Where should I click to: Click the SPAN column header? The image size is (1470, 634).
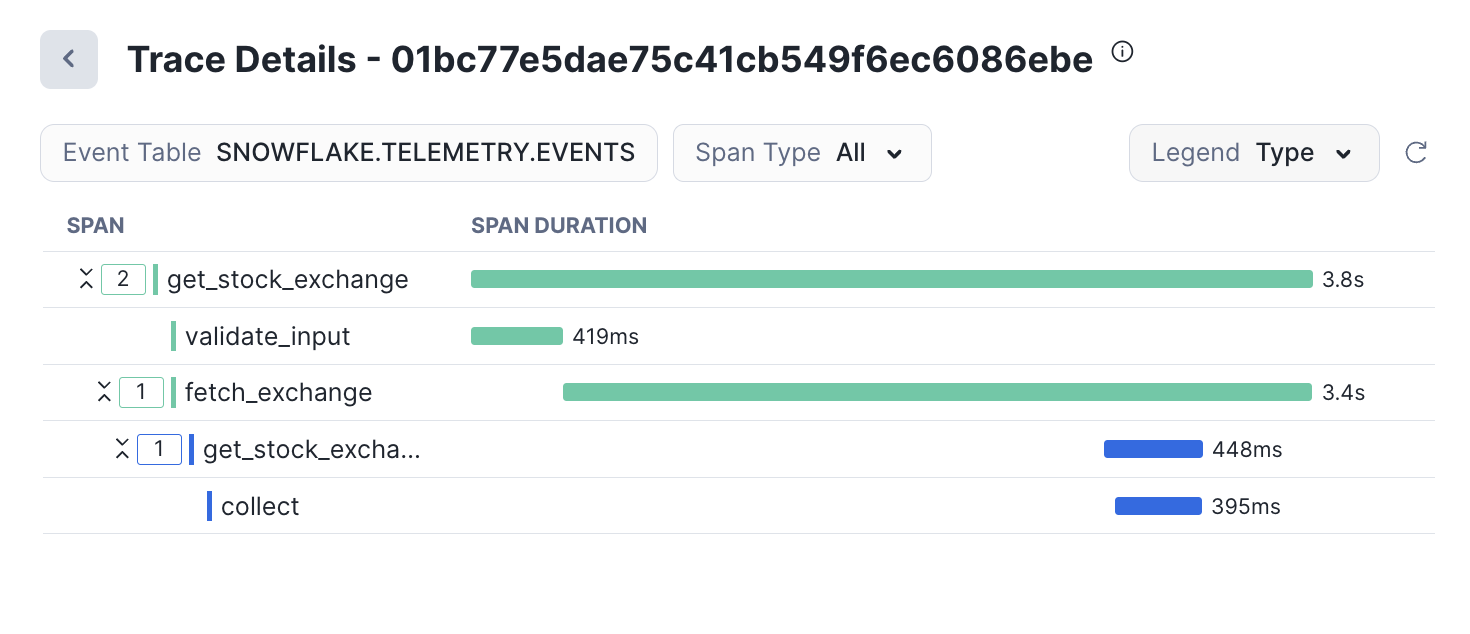coord(96,225)
